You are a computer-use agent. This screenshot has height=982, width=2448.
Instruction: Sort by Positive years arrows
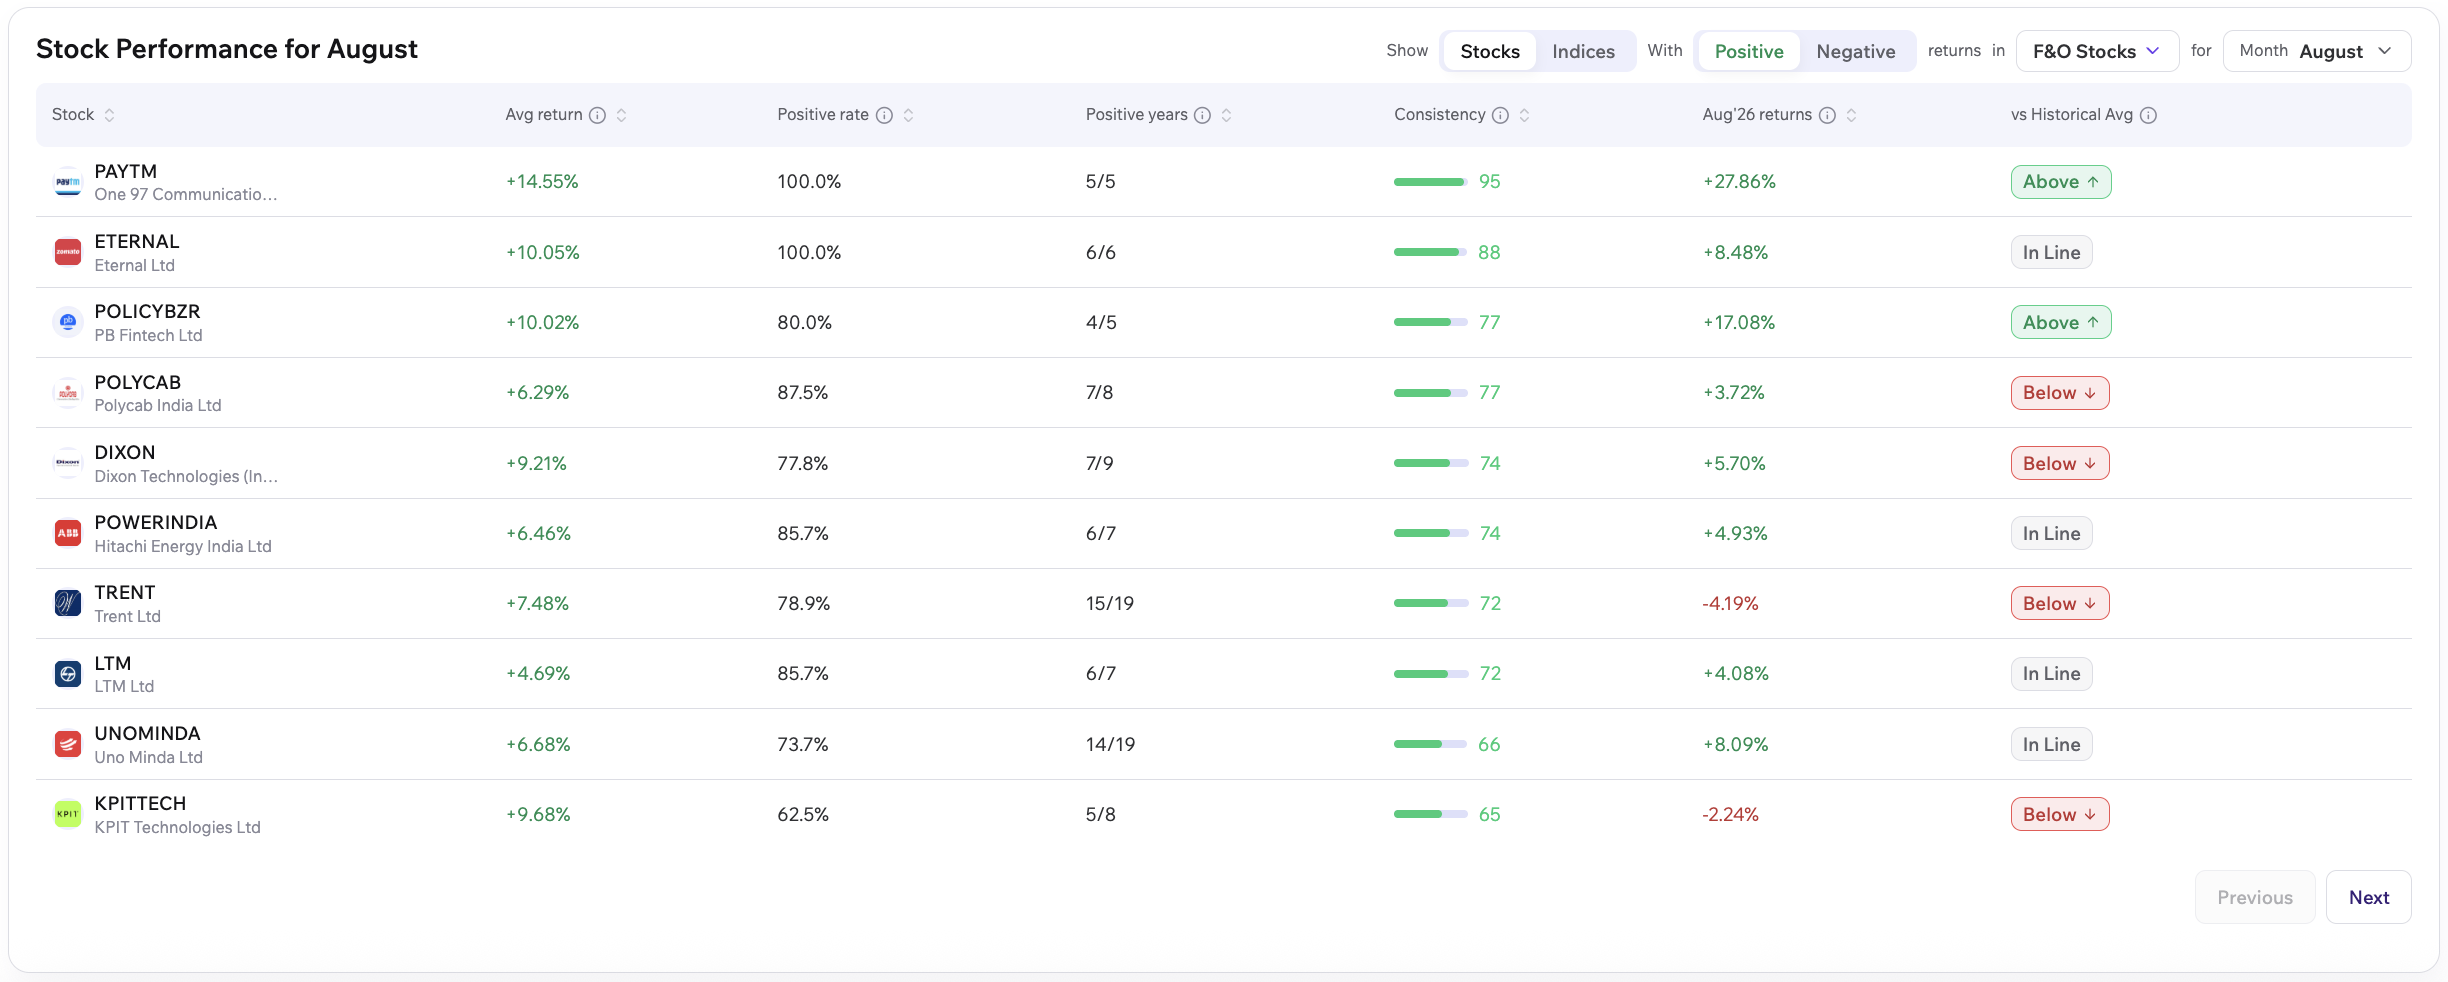1226,115
